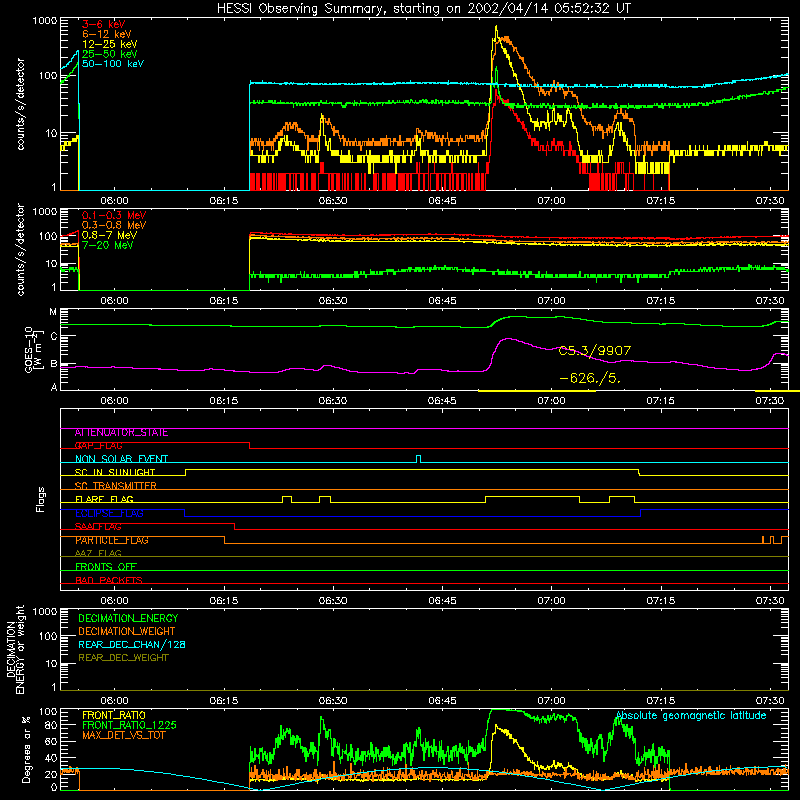Select the 50-100 keV legend label
Viewport: 800px width, 800px height.
tap(113, 64)
